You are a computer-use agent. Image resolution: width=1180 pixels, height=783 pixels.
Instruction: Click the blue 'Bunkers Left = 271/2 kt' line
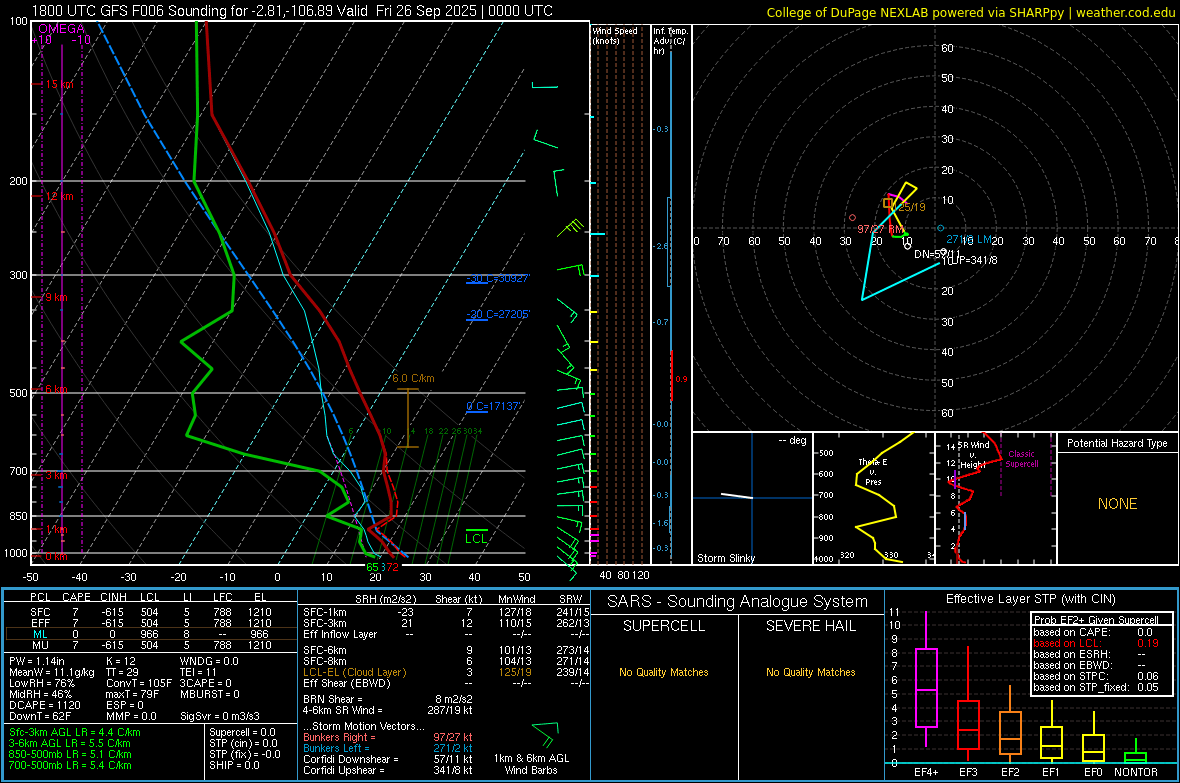pos(387,748)
